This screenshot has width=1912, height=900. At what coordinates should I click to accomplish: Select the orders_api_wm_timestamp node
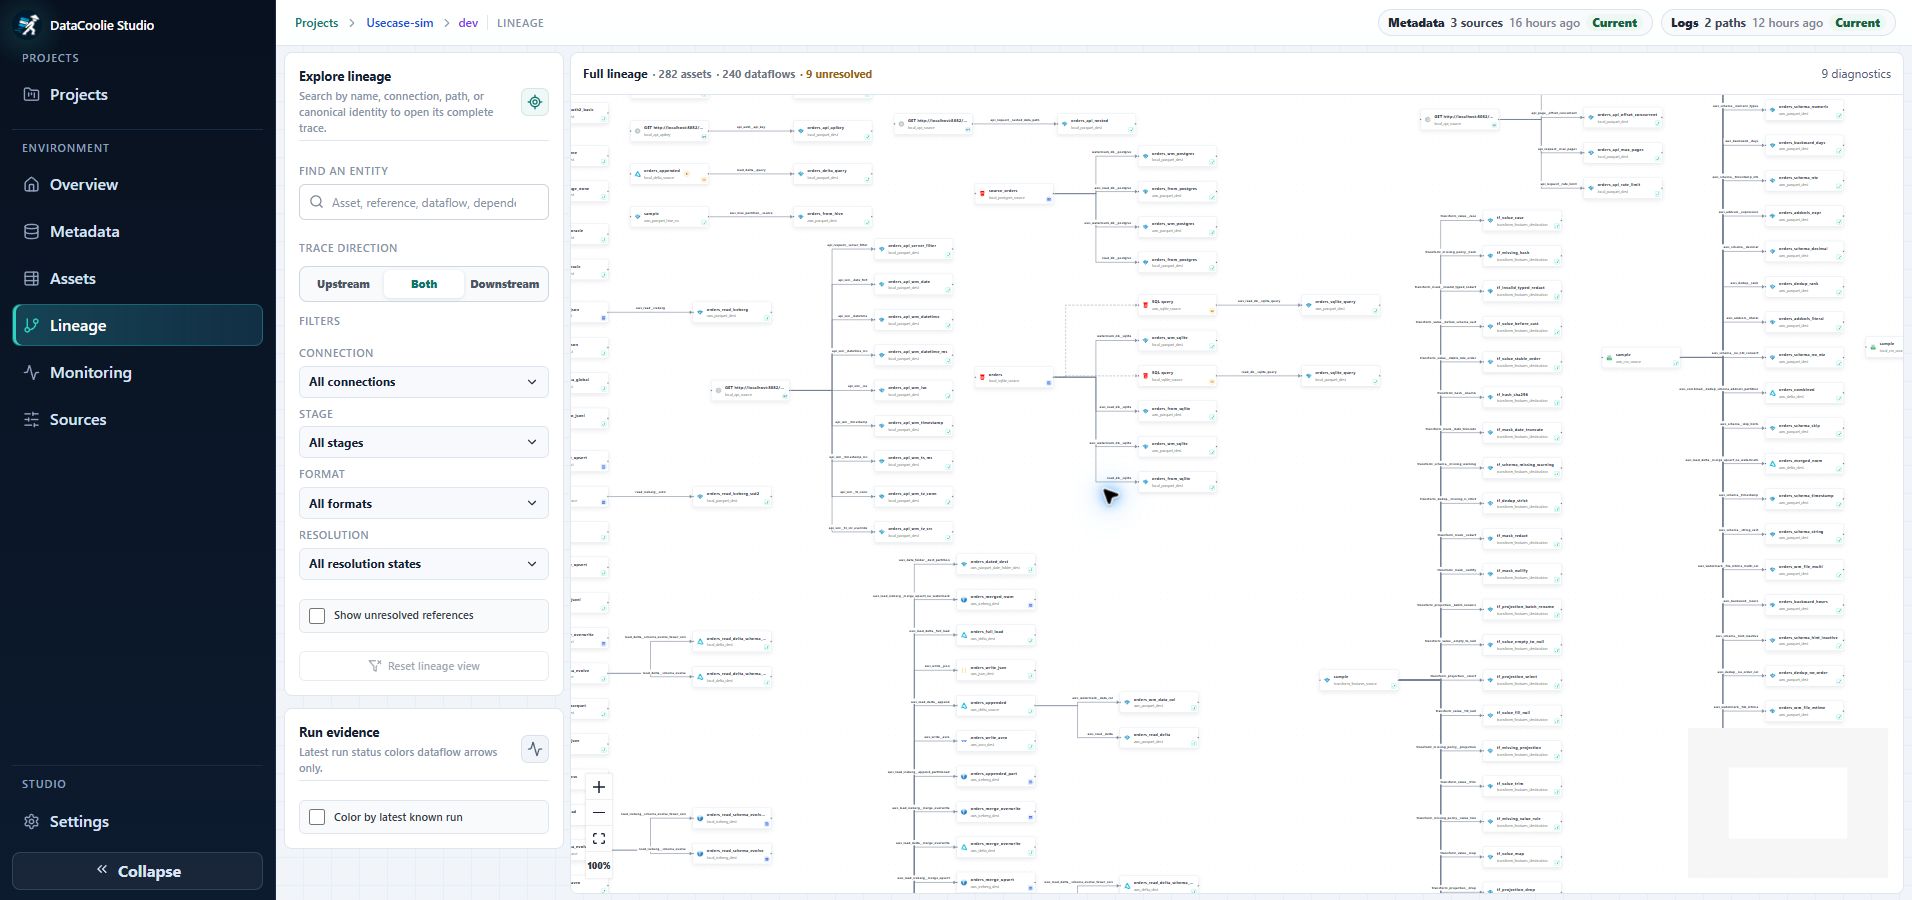[914, 425]
